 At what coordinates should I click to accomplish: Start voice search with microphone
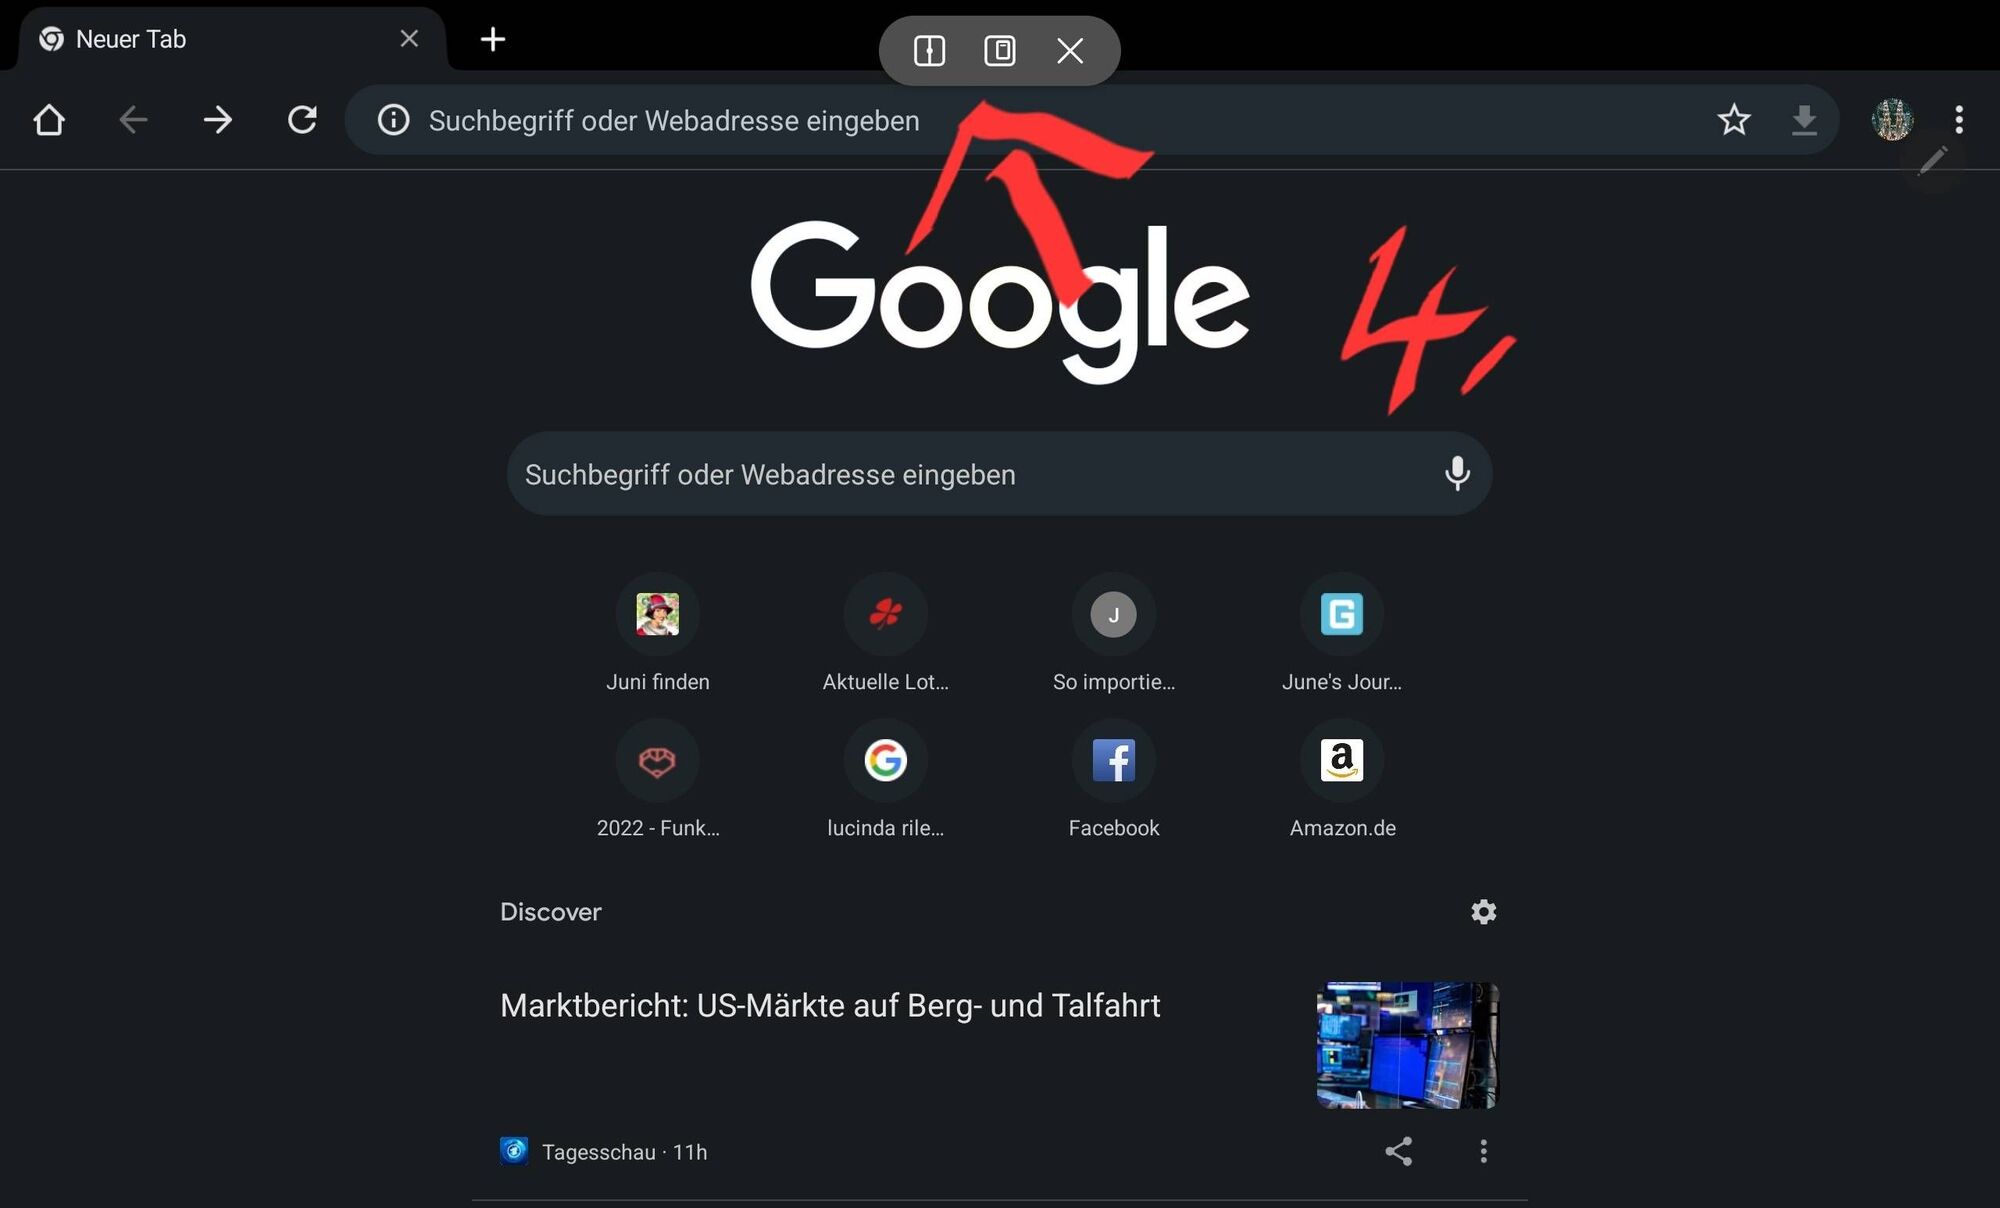pyautogui.click(x=1457, y=474)
